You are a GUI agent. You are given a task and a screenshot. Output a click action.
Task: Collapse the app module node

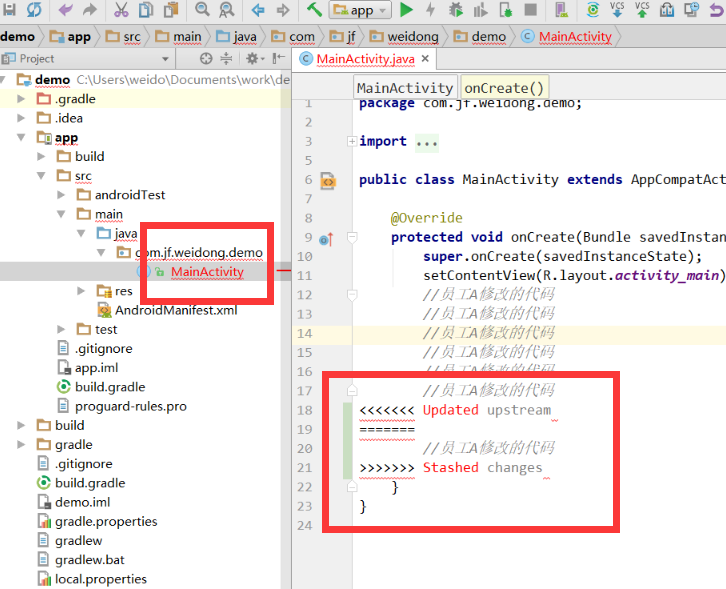(21, 138)
